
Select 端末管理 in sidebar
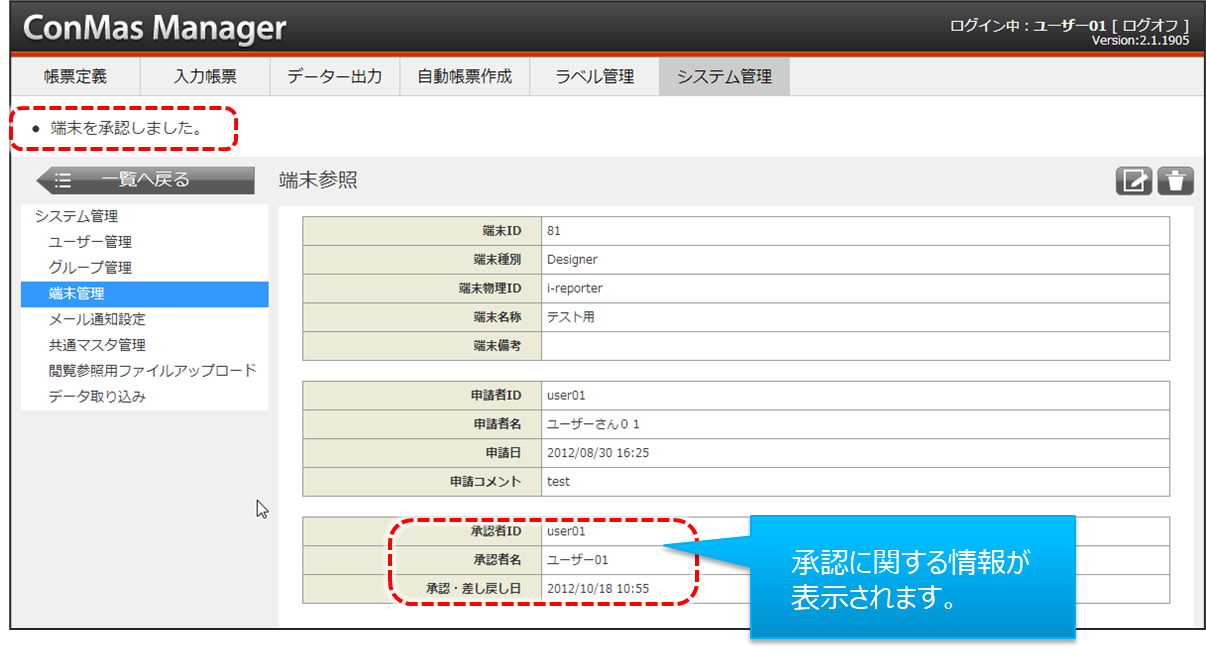tap(77, 294)
